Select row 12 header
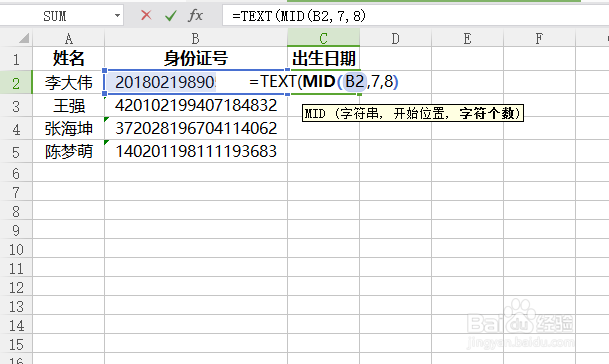This screenshot has height=364, width=609. point(16,287)
